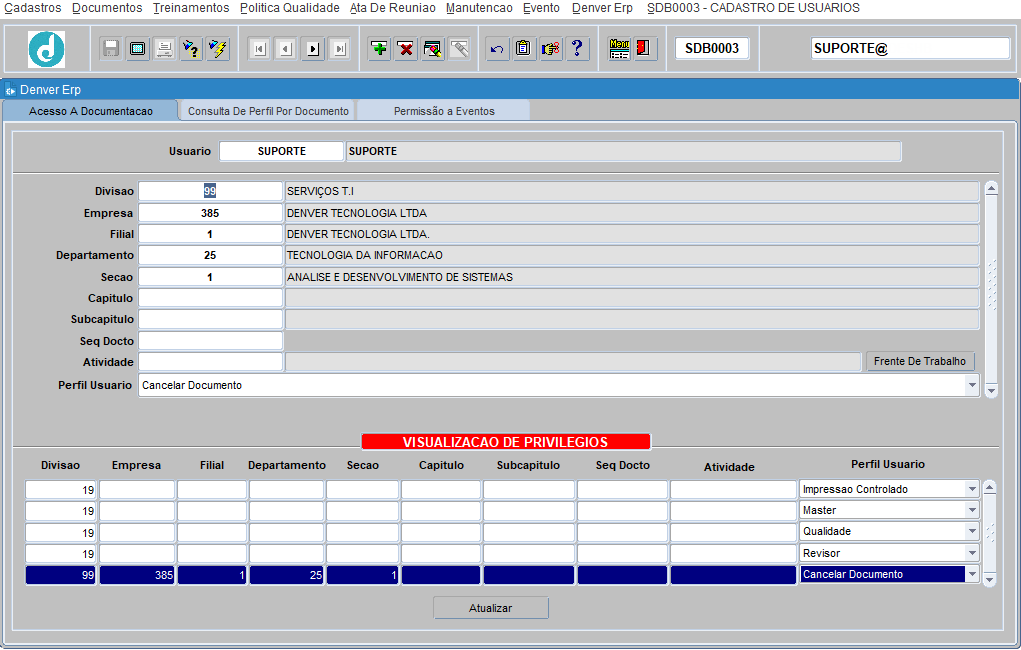The width and height of the screenshot is (1021, 650).
Task: Go to the next record icon
Action: point(313,49)
